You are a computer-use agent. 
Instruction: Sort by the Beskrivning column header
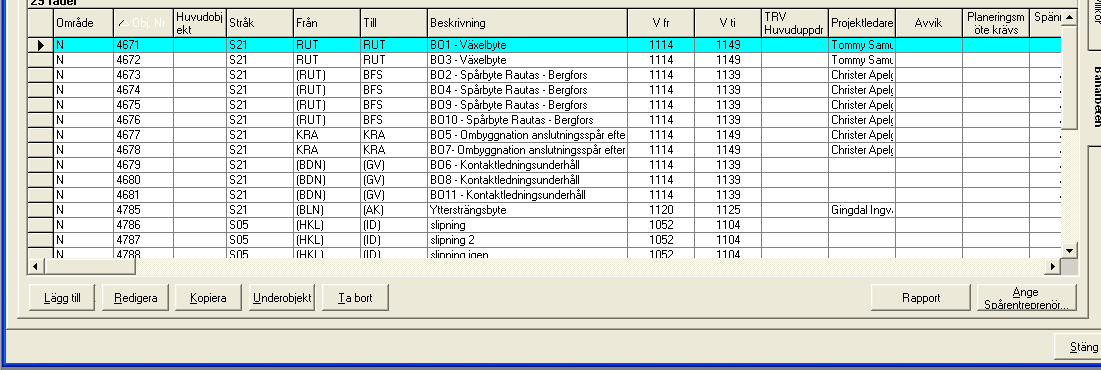point(527,23)
